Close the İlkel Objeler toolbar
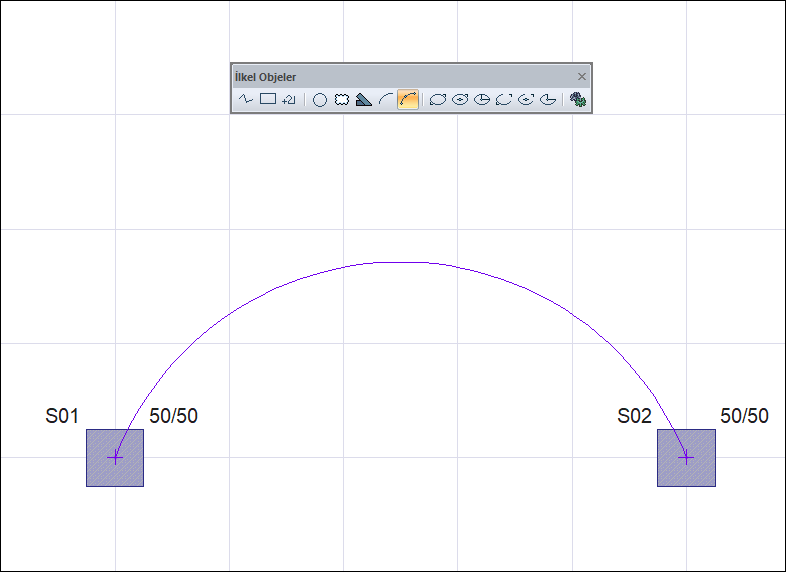 click(581, 77)
